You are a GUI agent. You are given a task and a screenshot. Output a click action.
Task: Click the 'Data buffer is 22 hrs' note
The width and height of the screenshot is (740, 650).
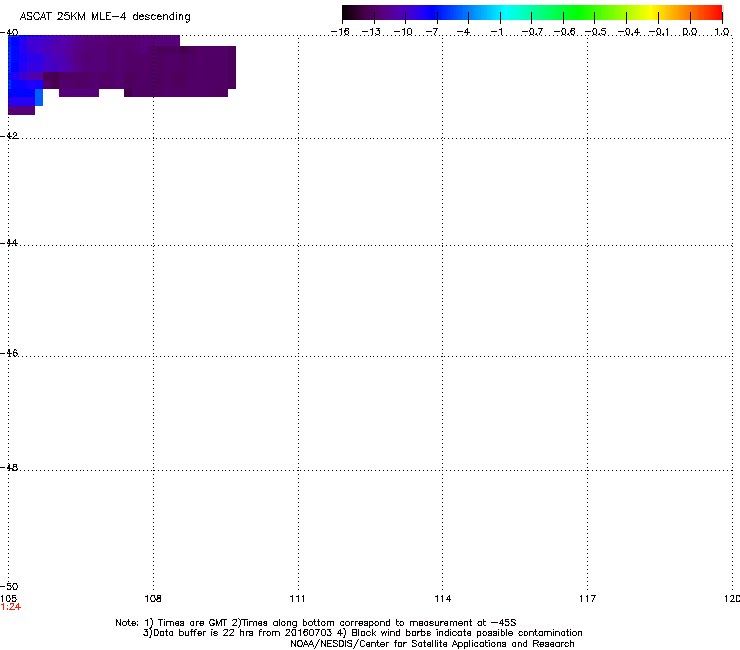[x=363, y=633]
